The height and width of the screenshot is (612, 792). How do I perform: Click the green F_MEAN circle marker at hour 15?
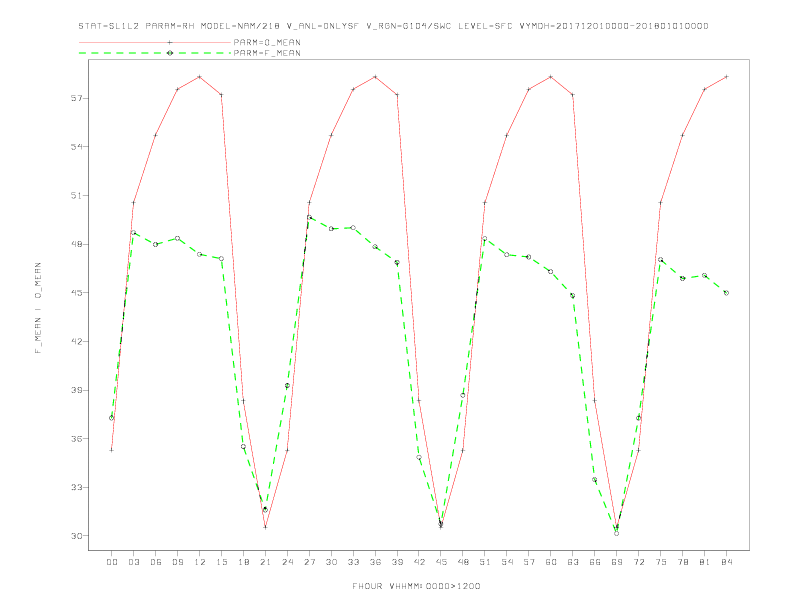click(221, 259)
